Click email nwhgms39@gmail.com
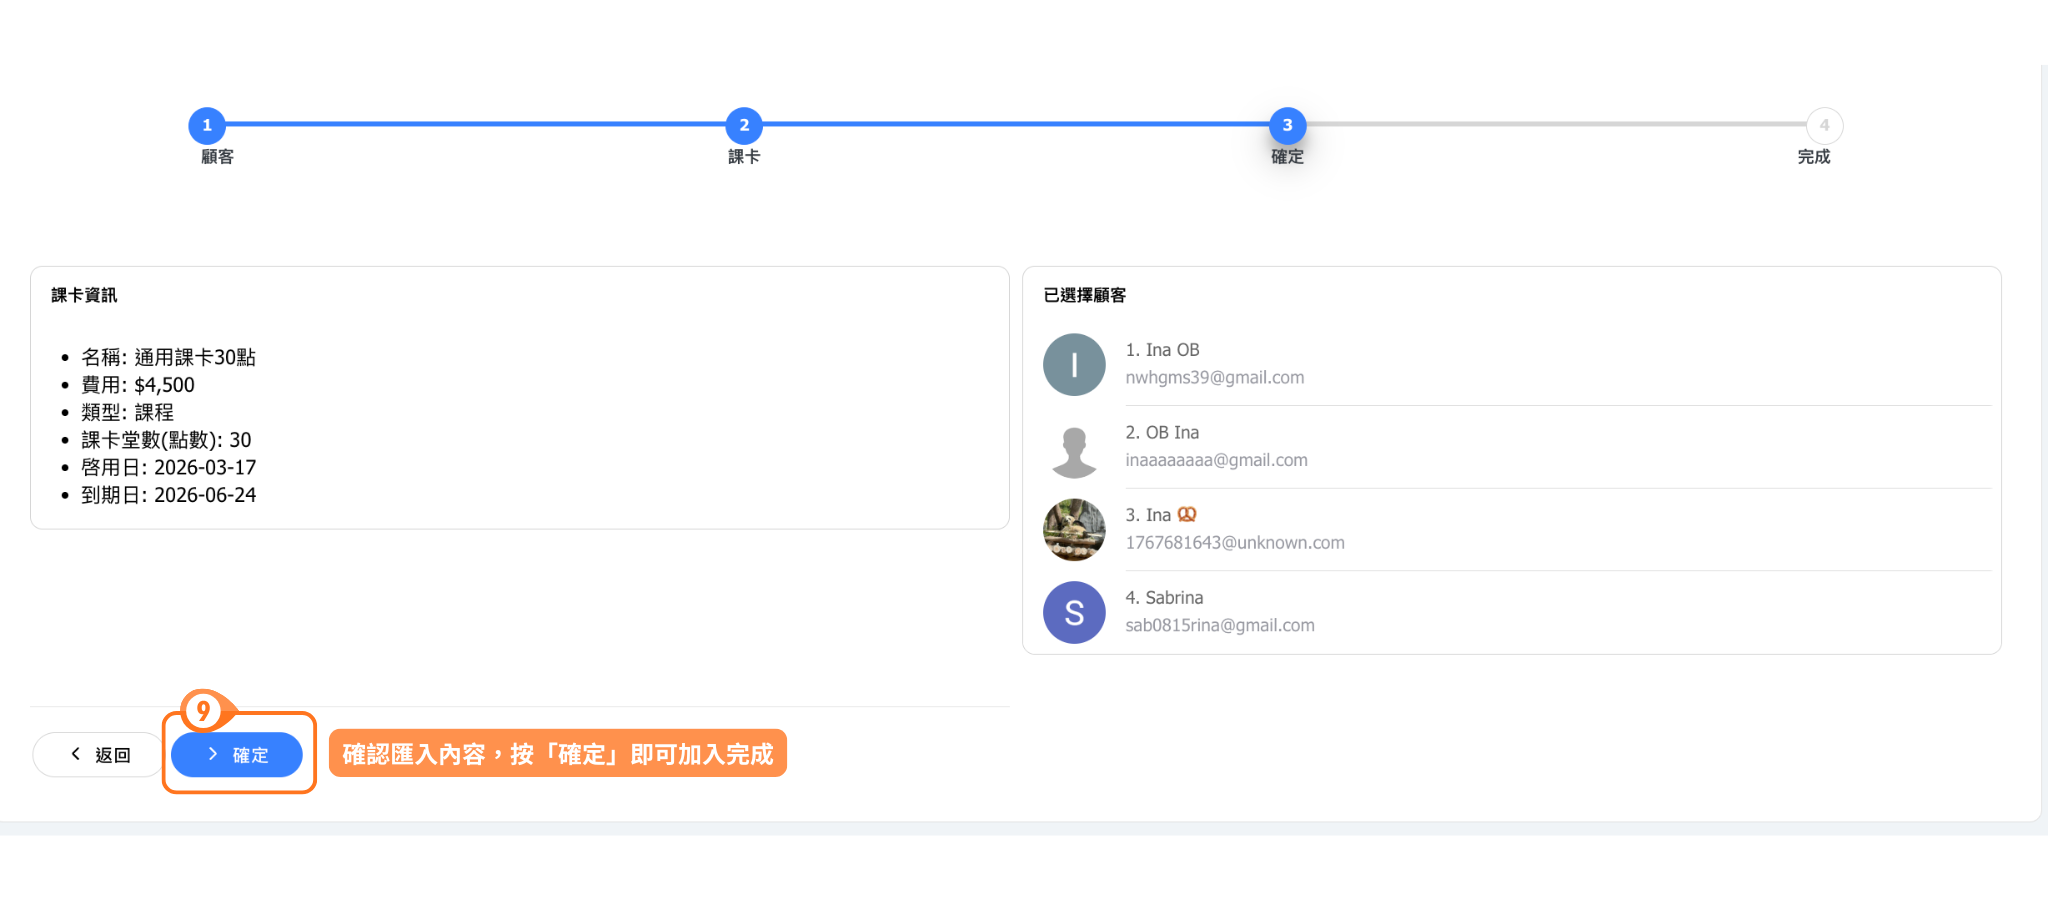This screenshot has width=2048, height=900. (1214, 378)
